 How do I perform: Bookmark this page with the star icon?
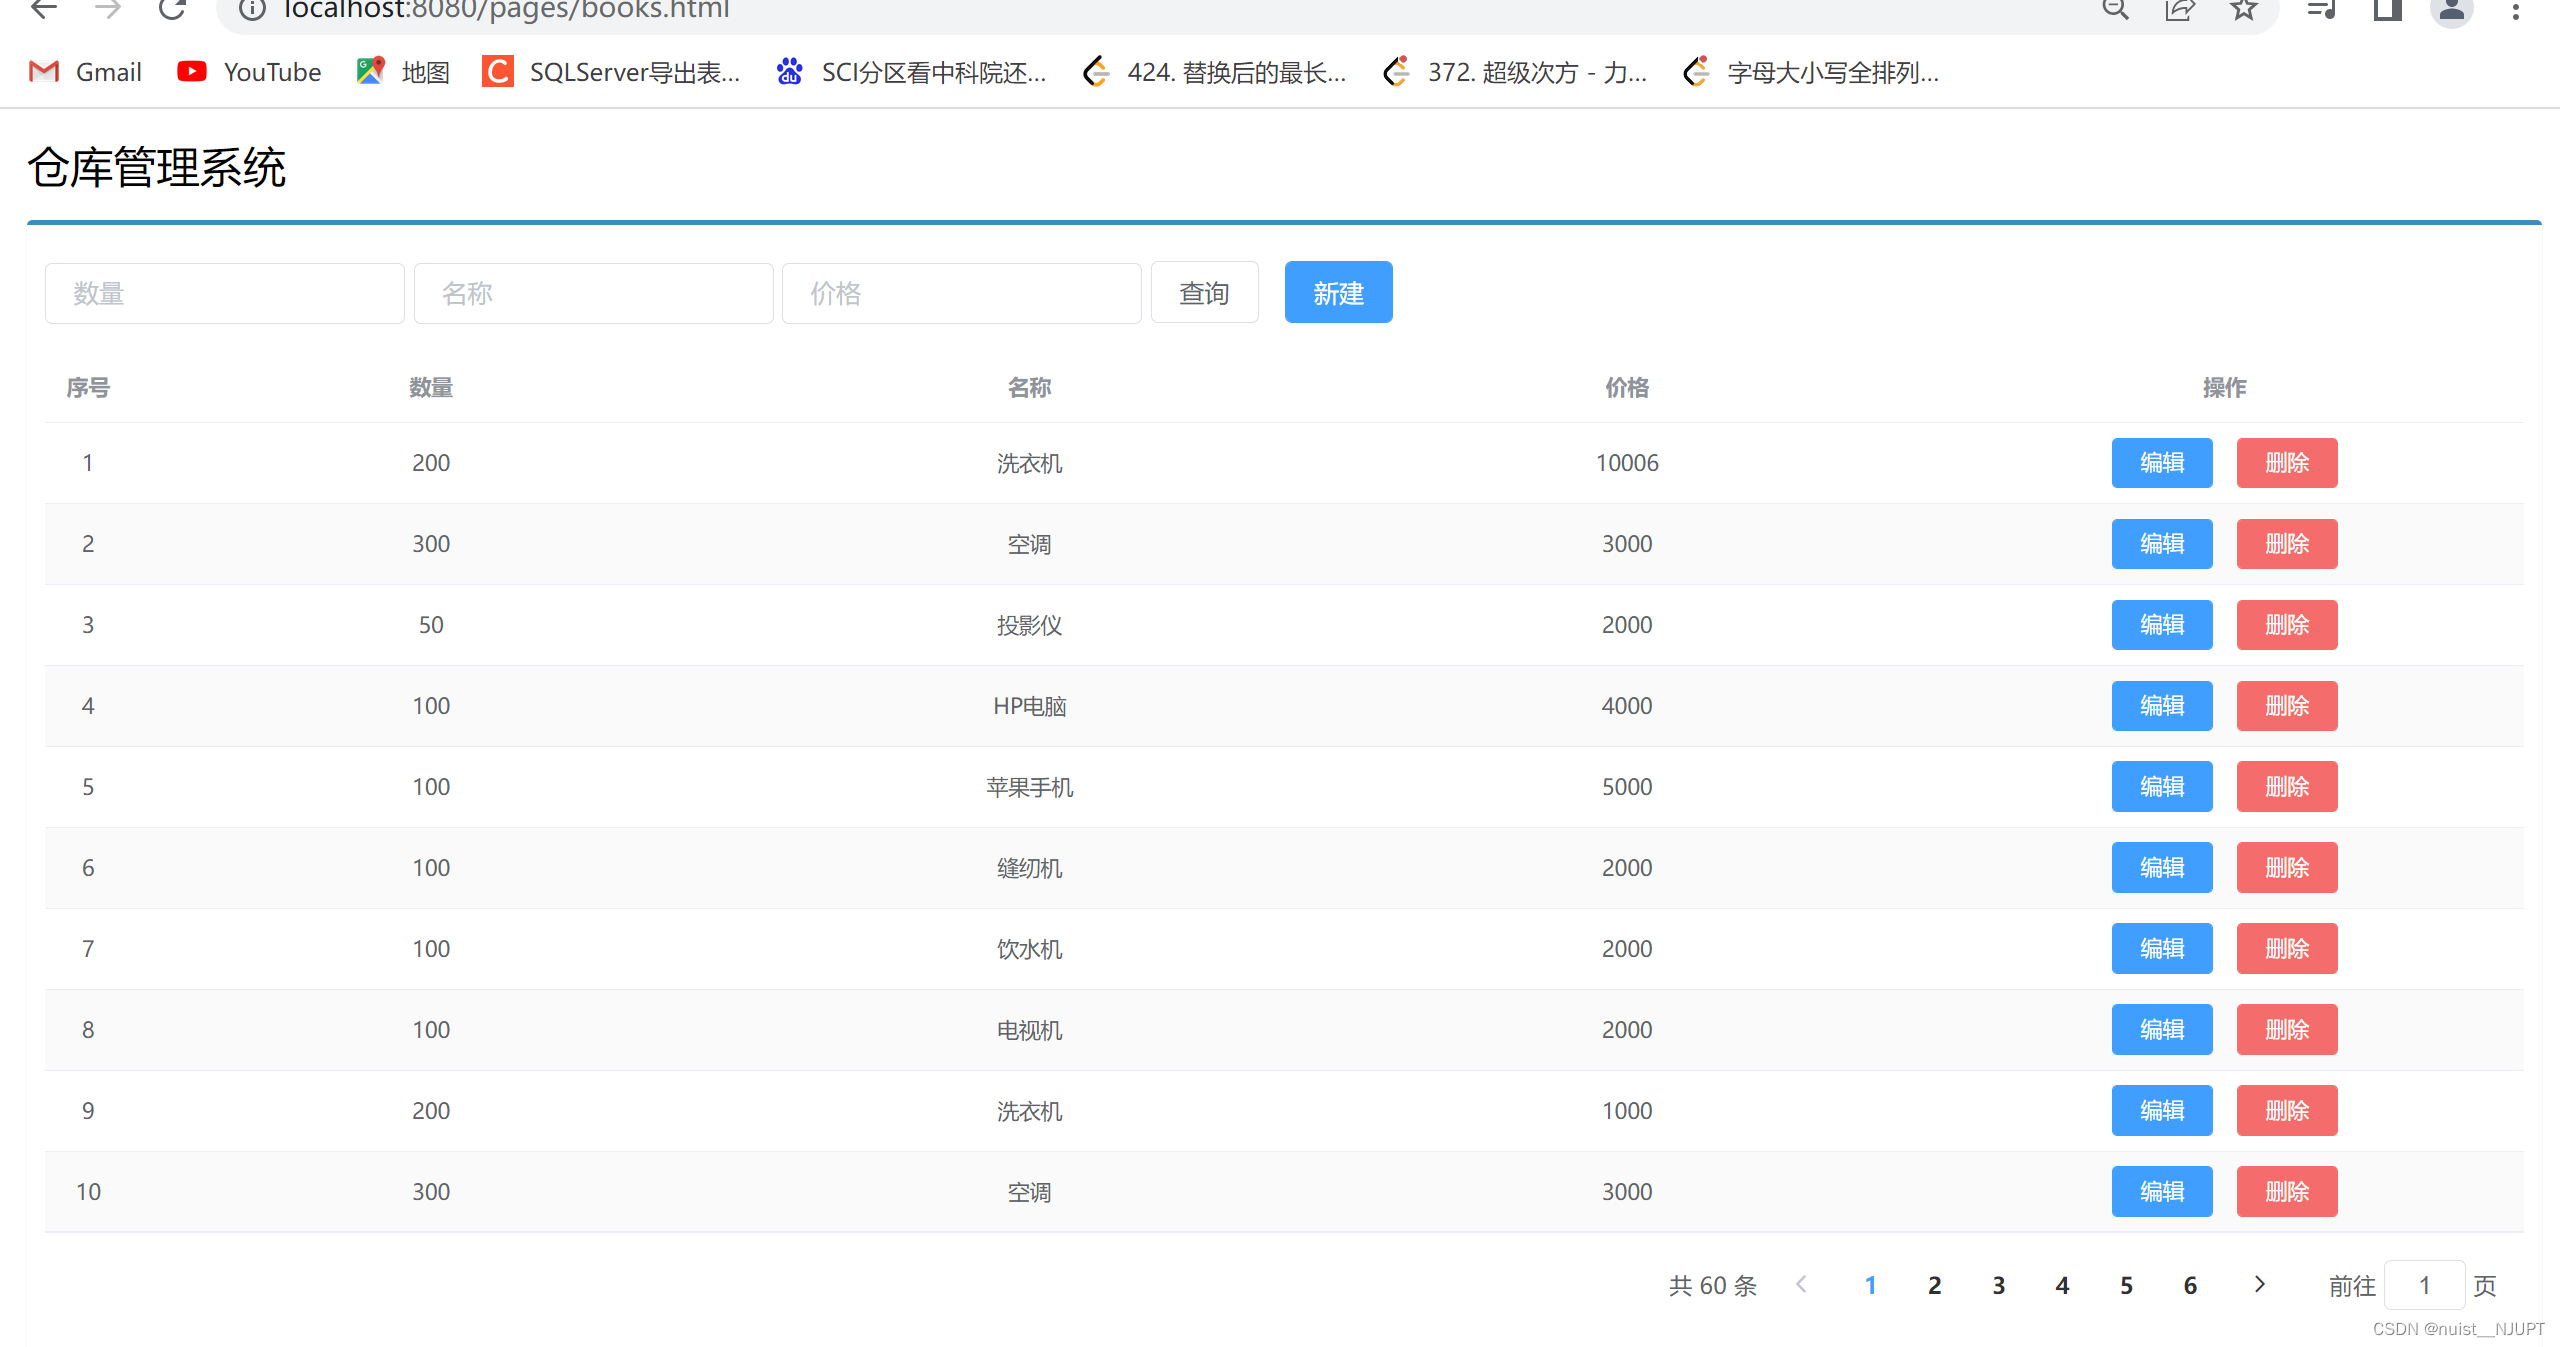tap(2244, 9)
